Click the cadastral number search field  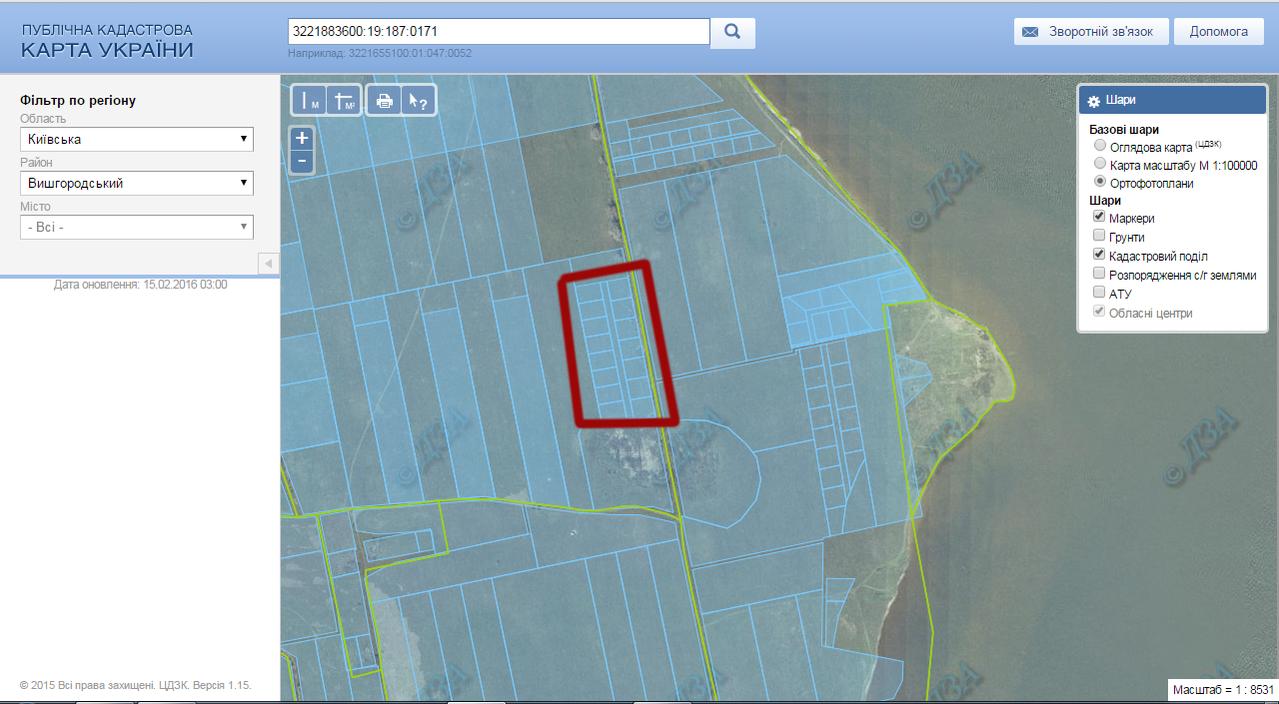(x=498, y=31)
